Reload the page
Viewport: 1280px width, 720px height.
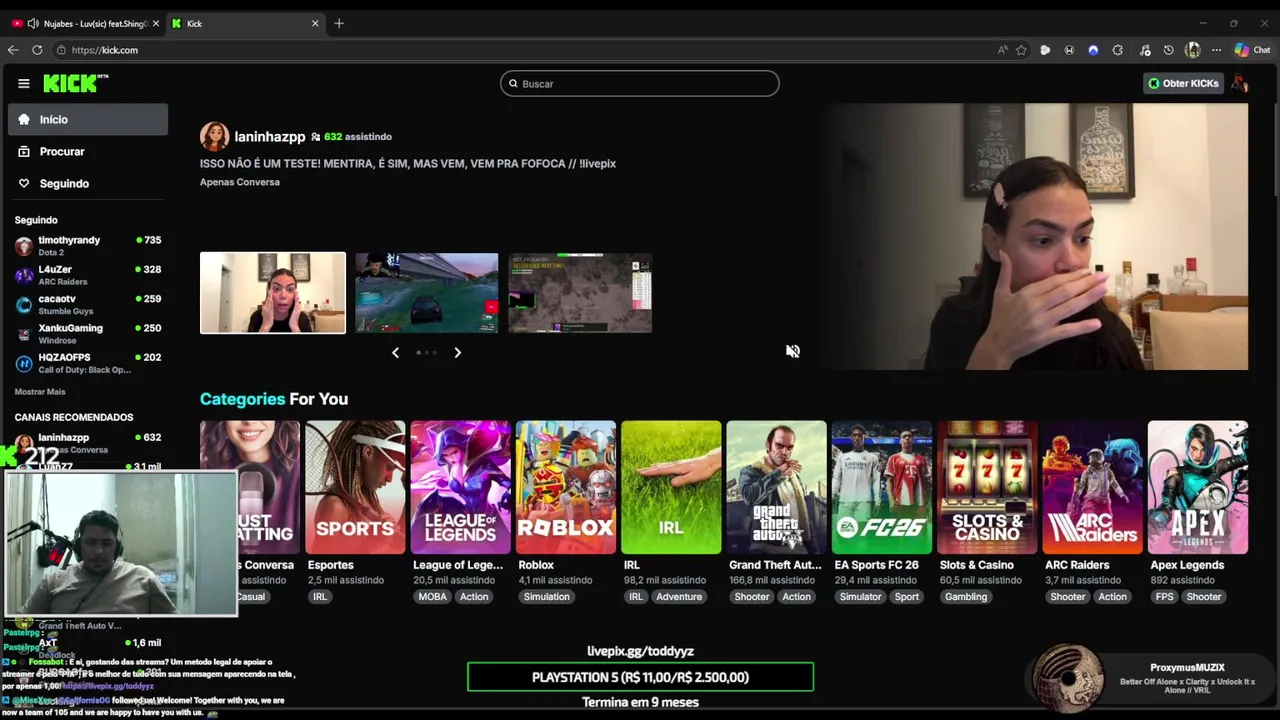[x=37, y=50]
